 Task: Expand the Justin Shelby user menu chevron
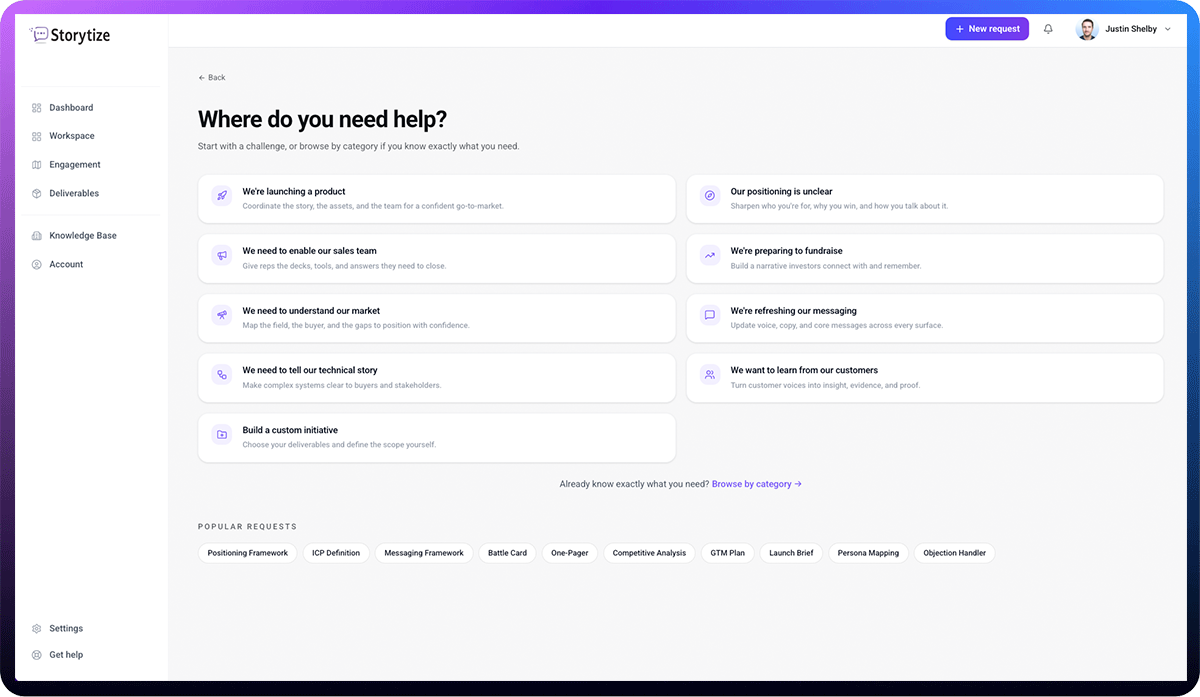1168,30
